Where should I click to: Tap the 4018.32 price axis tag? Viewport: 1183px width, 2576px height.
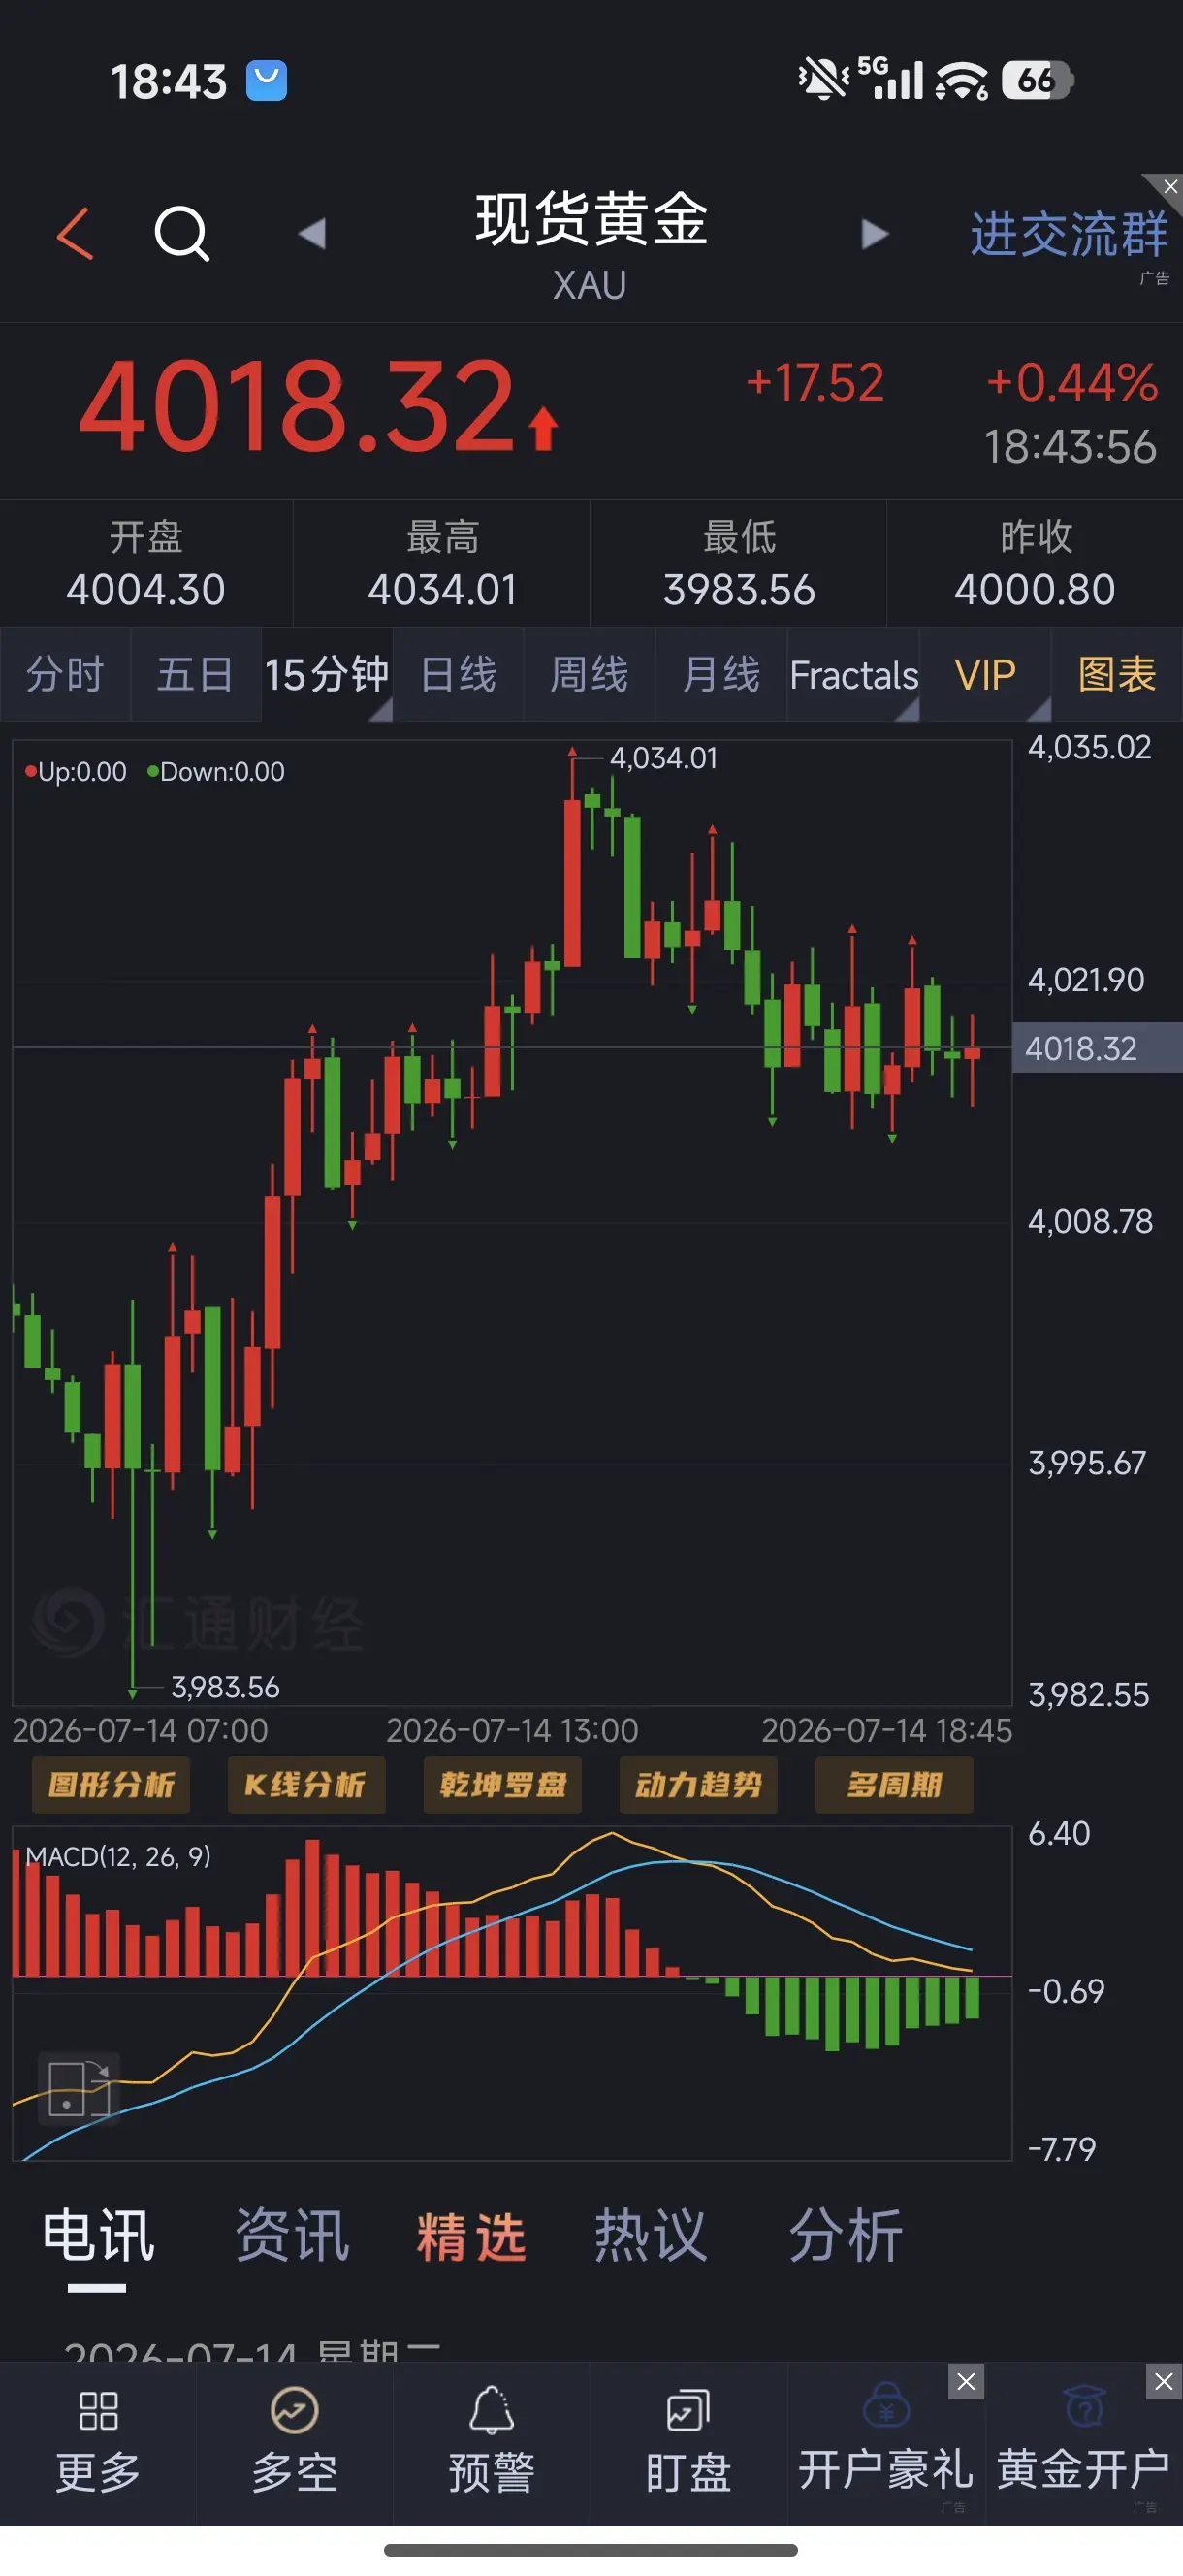[x=1097, y=1048]
